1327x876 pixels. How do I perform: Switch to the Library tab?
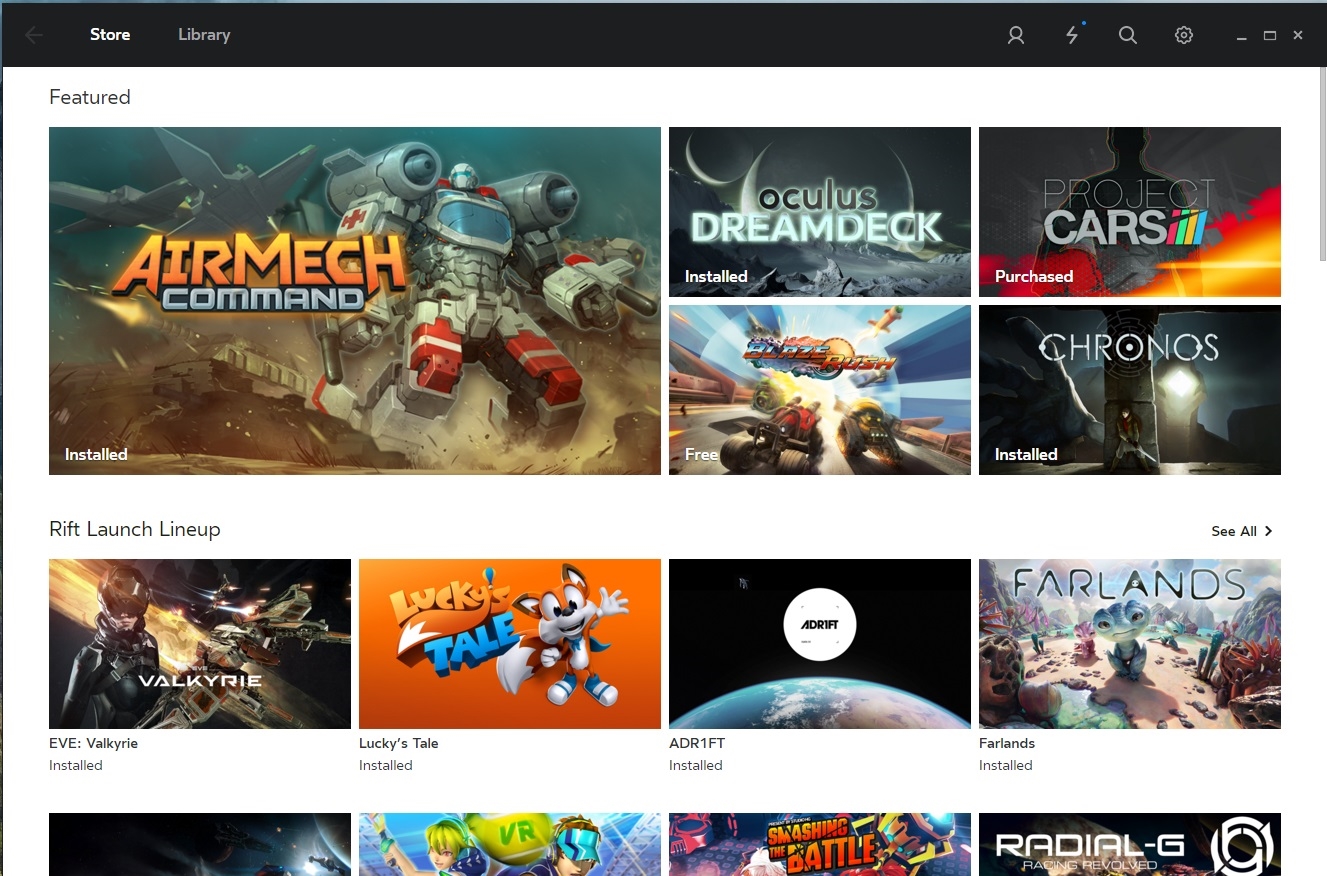pyautogui.click(x=204, y=34)
